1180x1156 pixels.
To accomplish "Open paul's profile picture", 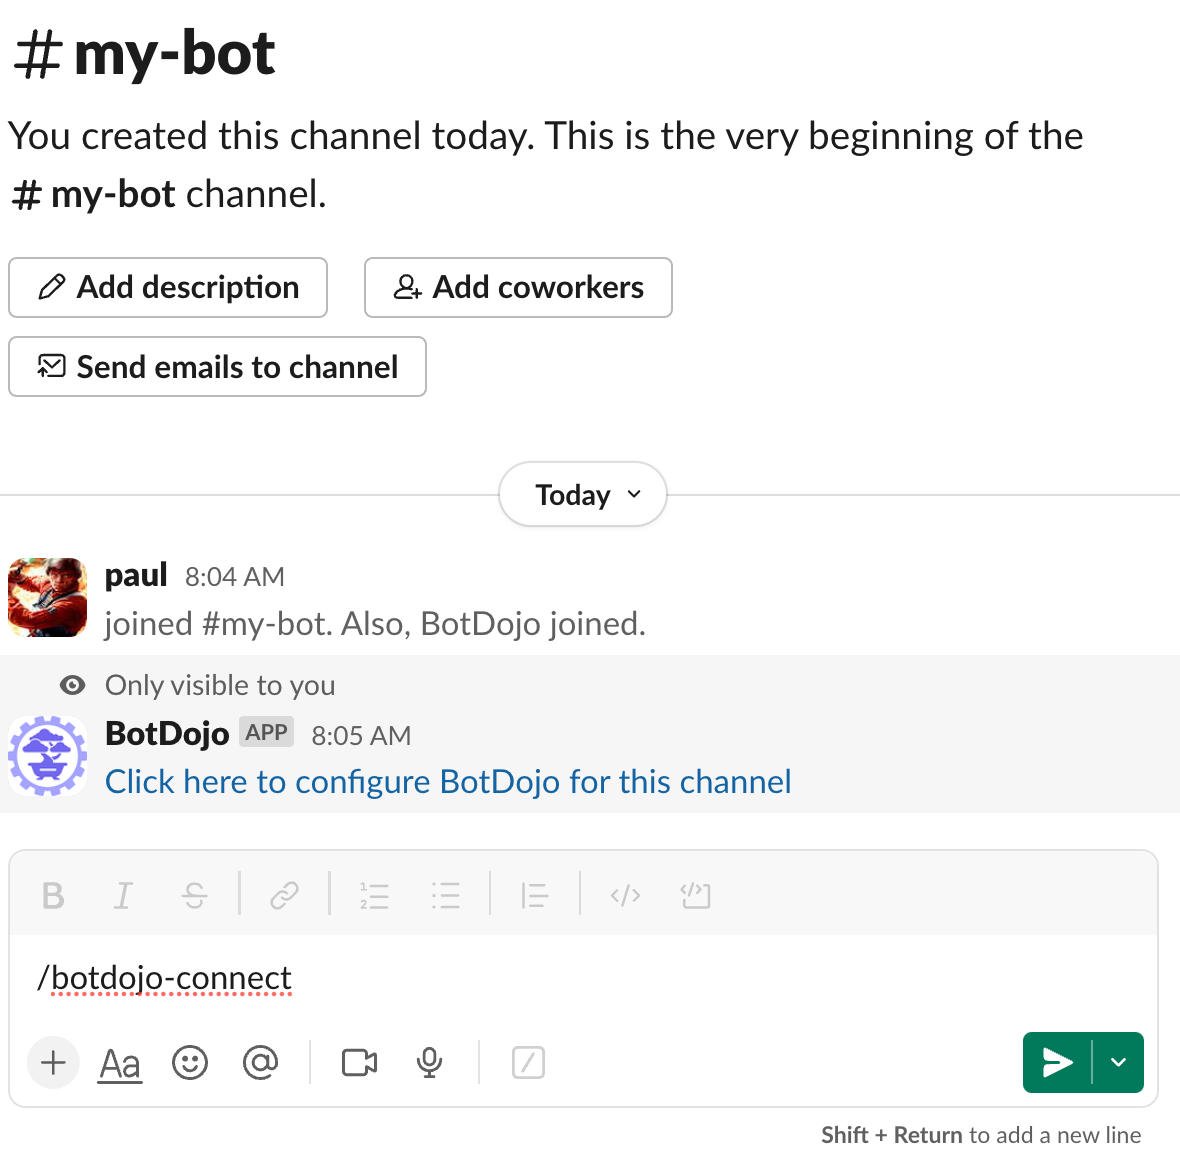I will (x=47, y=598).
